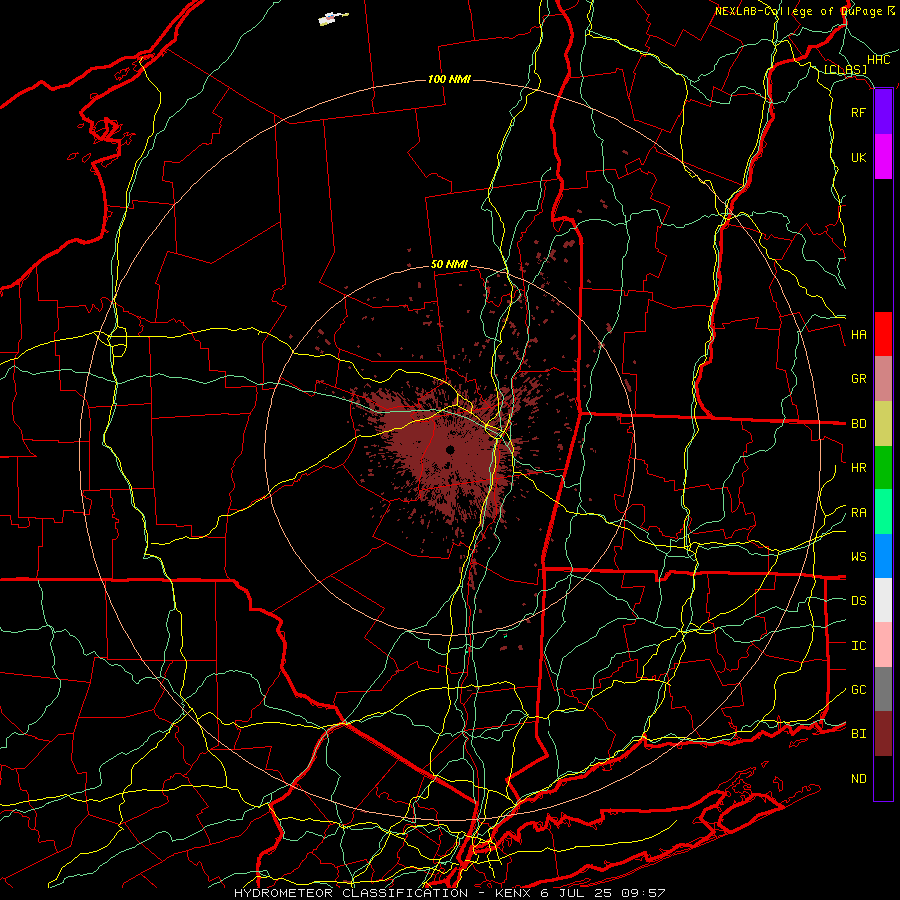Click the Hydrometeor Classification KENX title text

click(x=449, y=893)
